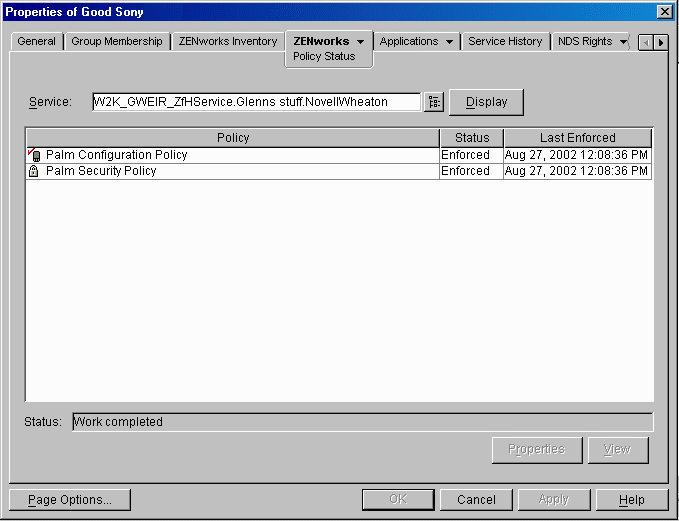Click Last Enforced date of Palm Security Policy
Screen dimensions: 679x521
(576, 171)
